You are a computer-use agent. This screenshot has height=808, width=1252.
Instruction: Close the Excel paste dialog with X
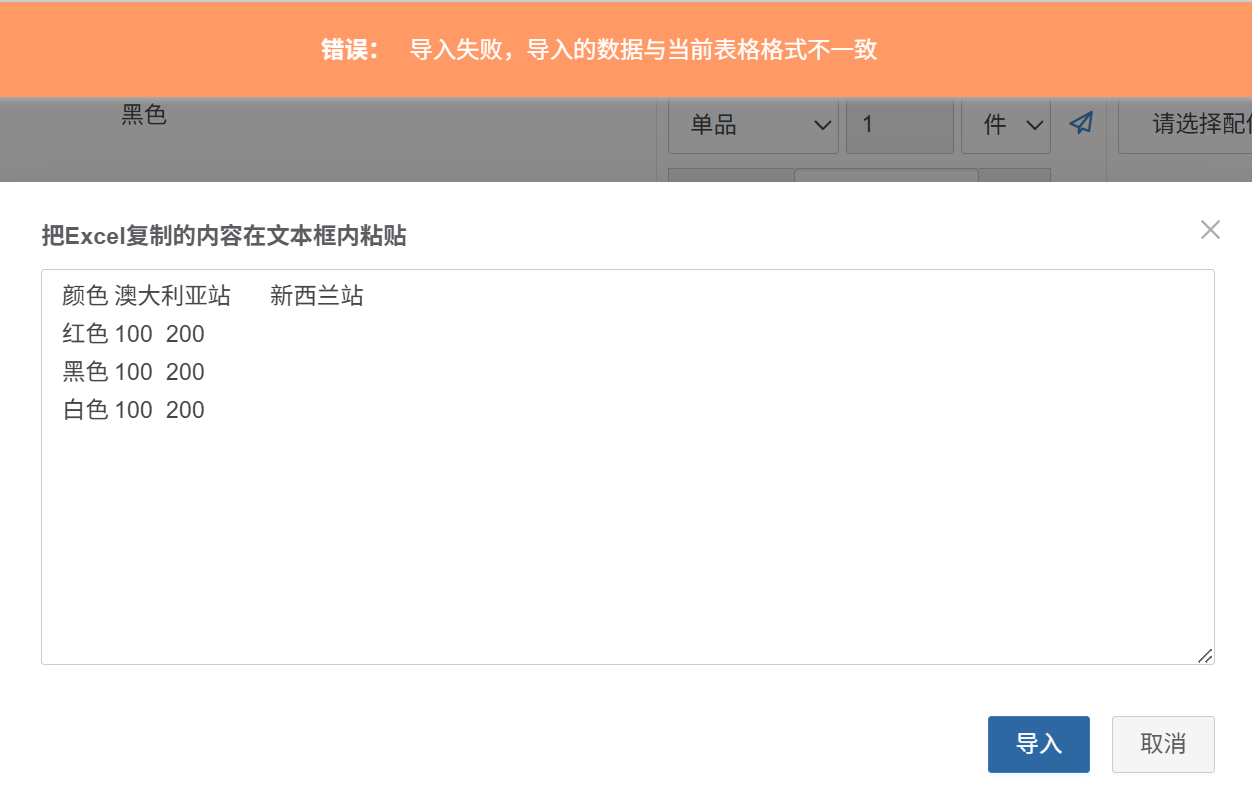[x=1210, y=230]
